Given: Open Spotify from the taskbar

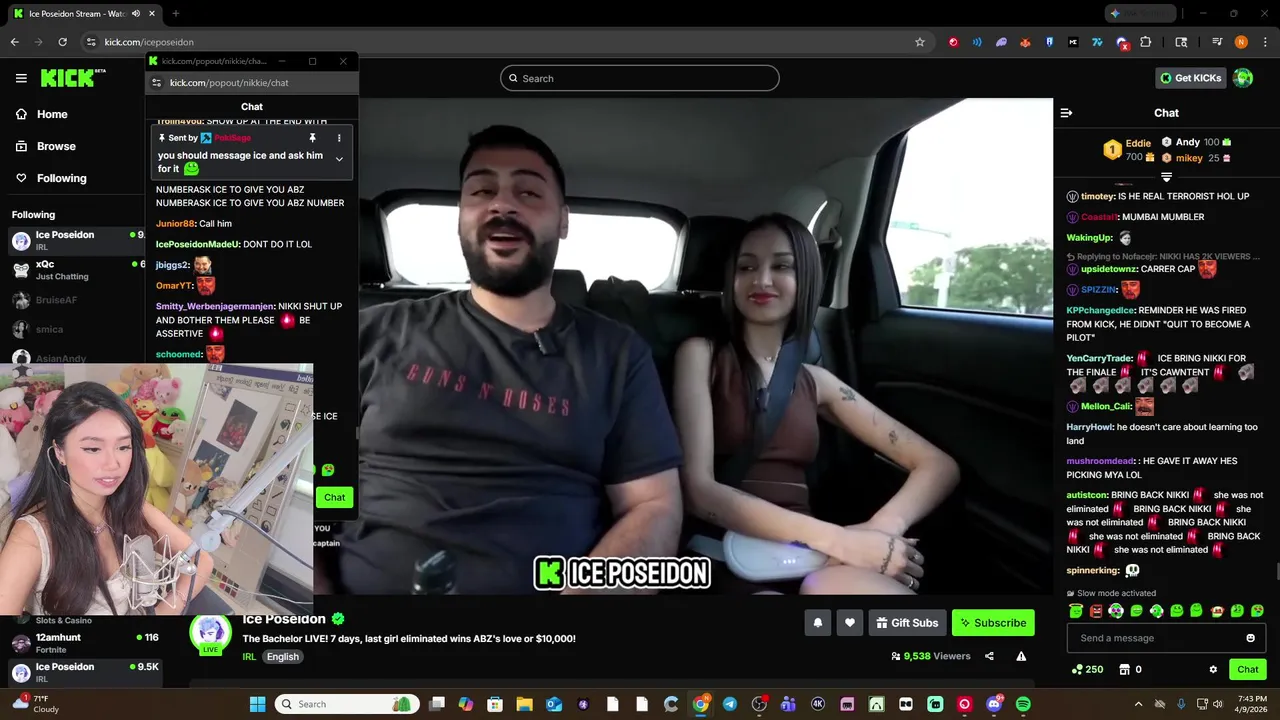Looking at the screenshot, I should (1023, 704).
